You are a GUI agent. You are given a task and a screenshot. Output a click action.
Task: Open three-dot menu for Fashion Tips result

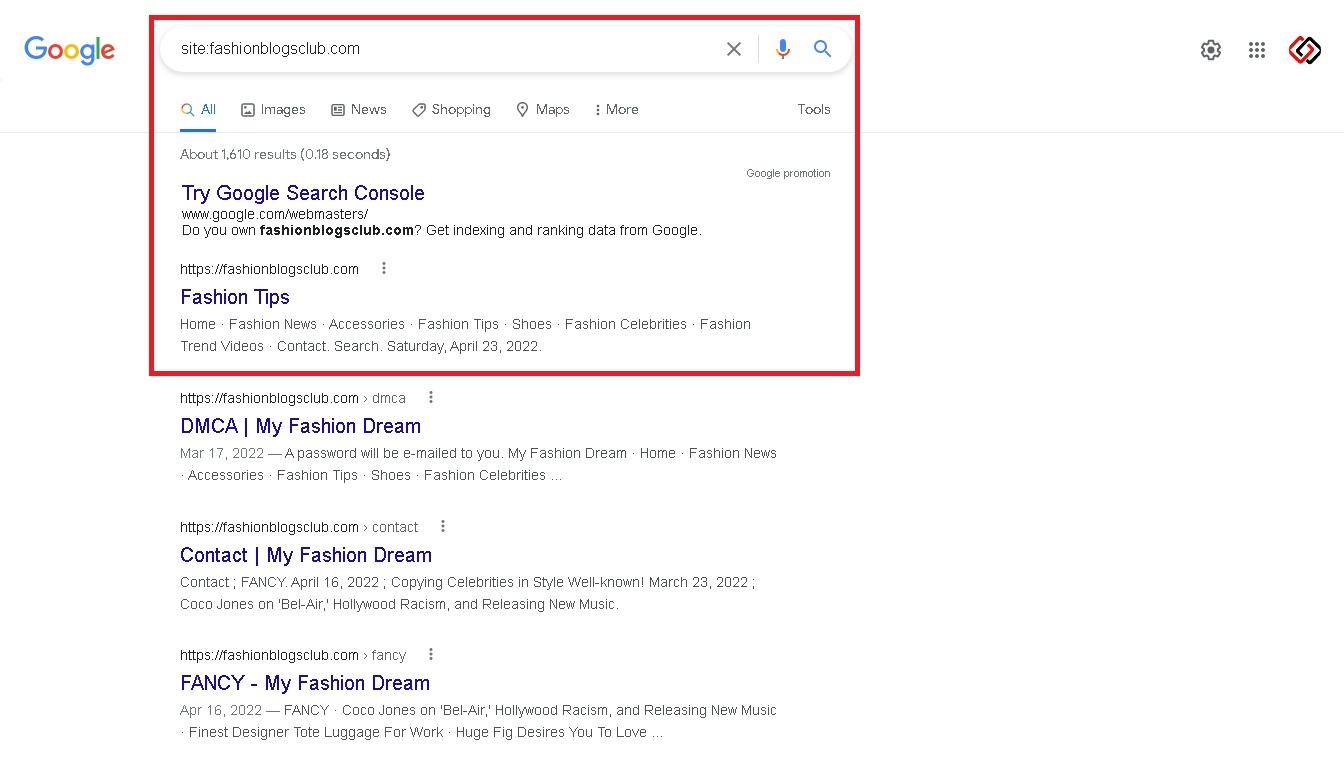pos(383,268)
